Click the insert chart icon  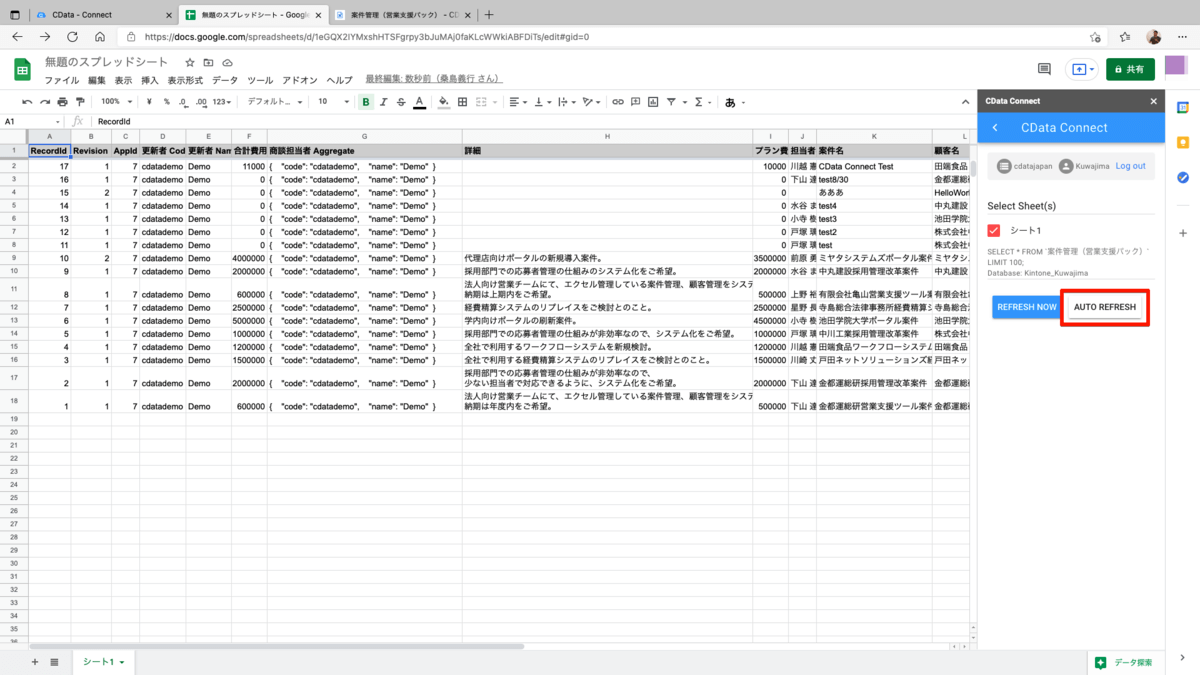653,102
